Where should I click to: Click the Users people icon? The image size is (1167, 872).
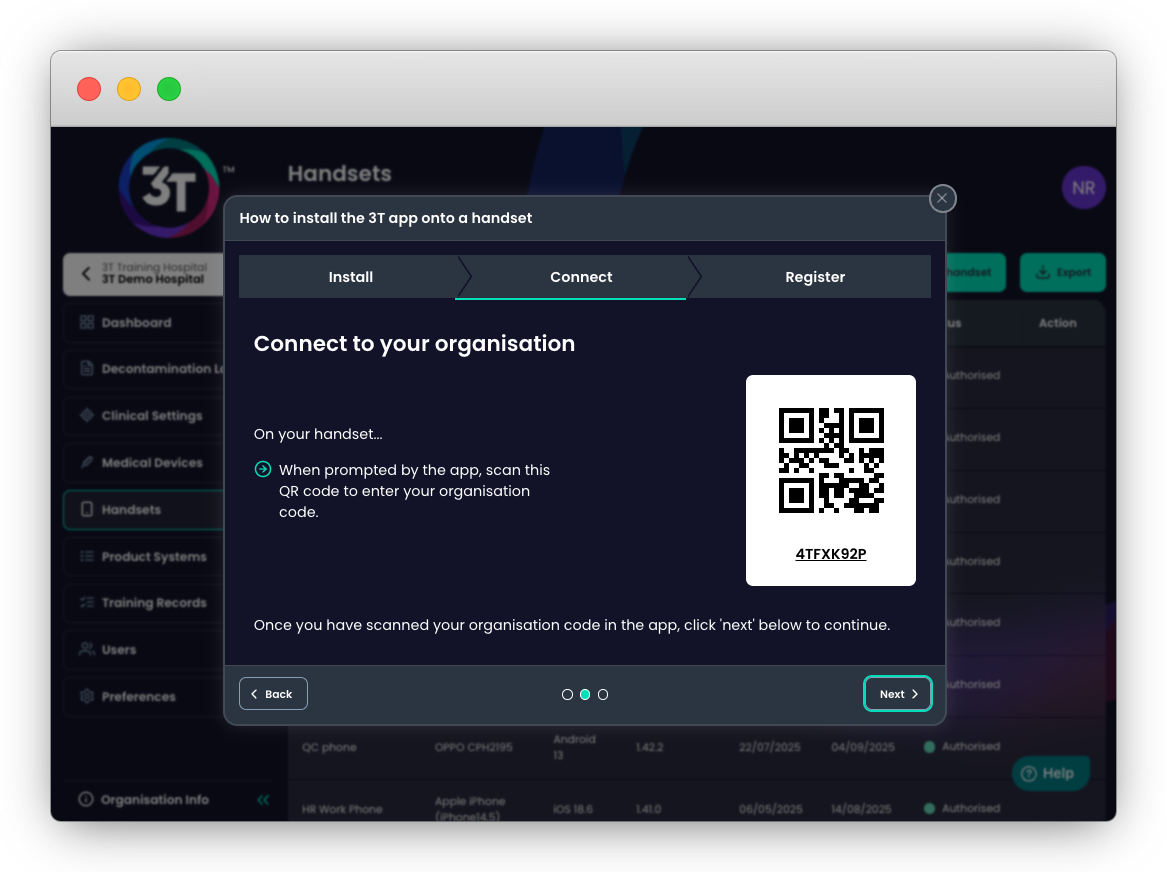click(87, 649)
